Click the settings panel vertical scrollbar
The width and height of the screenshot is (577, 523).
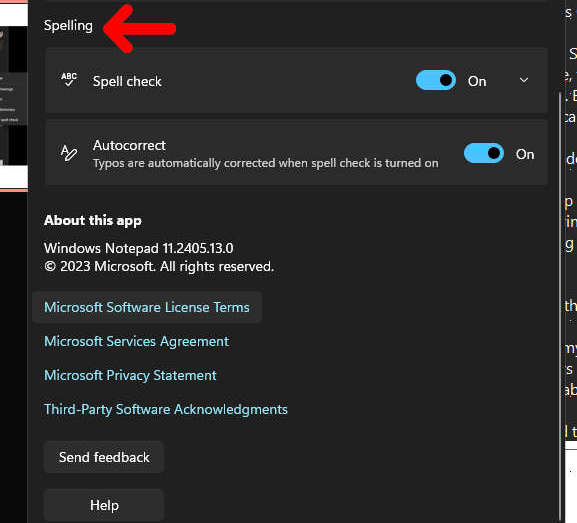coord(561,305)
